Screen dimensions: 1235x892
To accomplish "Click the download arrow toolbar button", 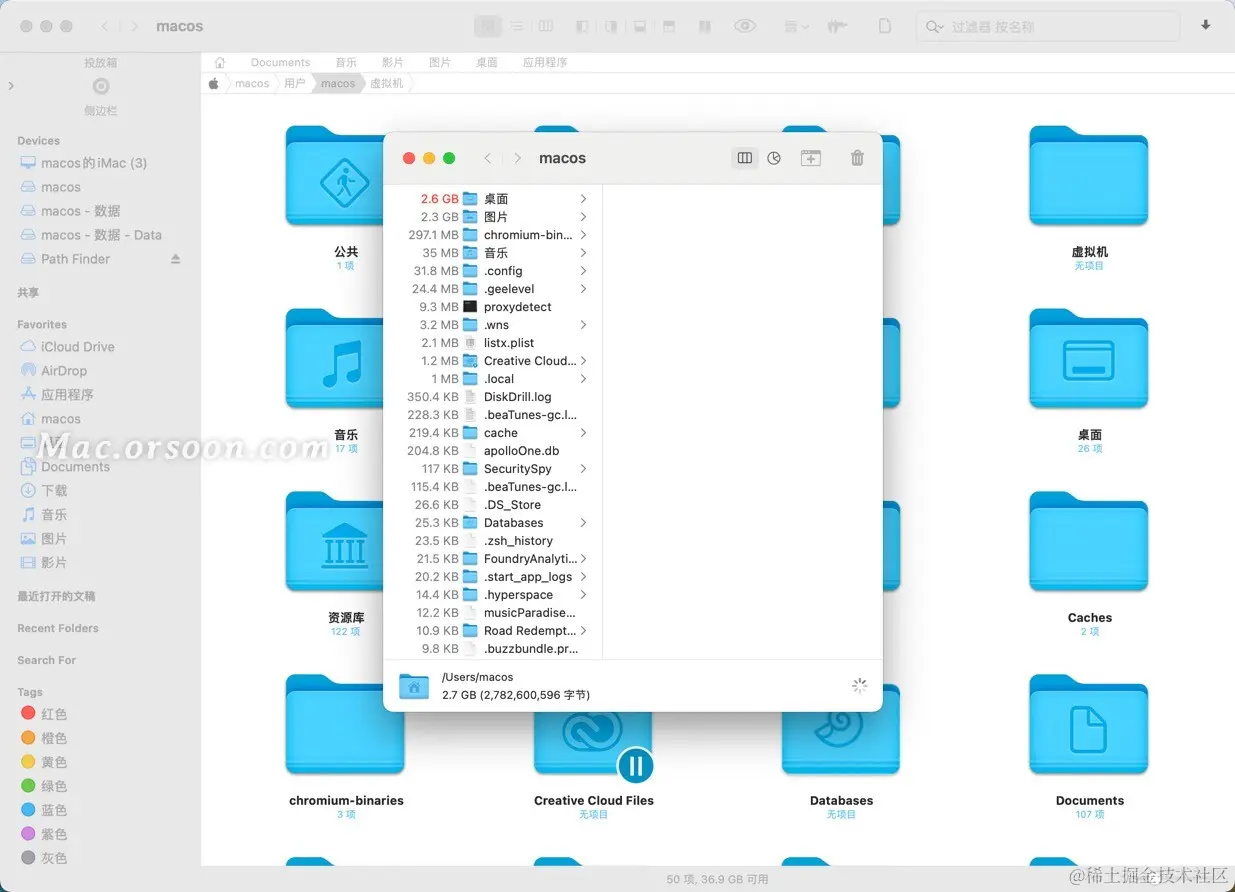I will (x=1205, y=26).
